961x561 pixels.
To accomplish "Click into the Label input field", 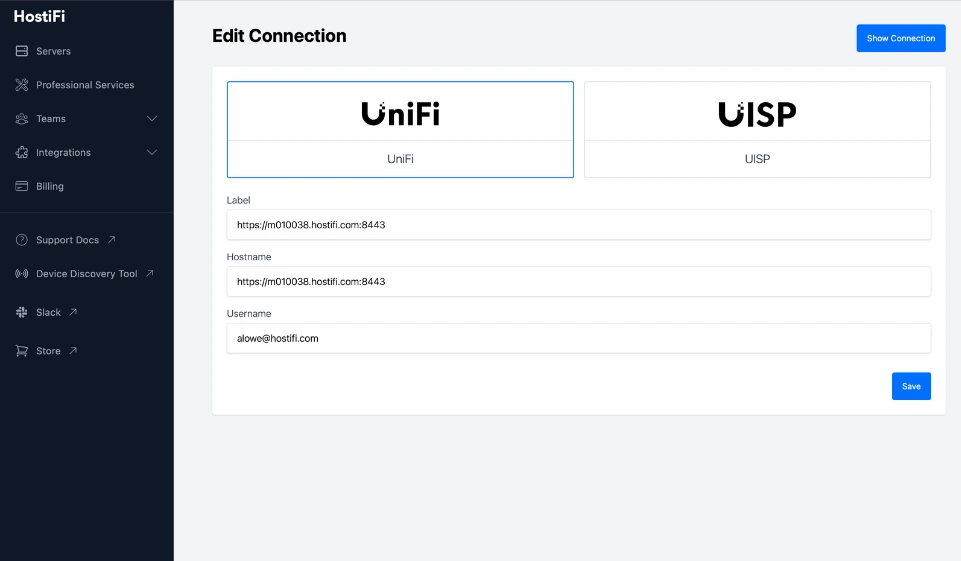I will (579, 225).
